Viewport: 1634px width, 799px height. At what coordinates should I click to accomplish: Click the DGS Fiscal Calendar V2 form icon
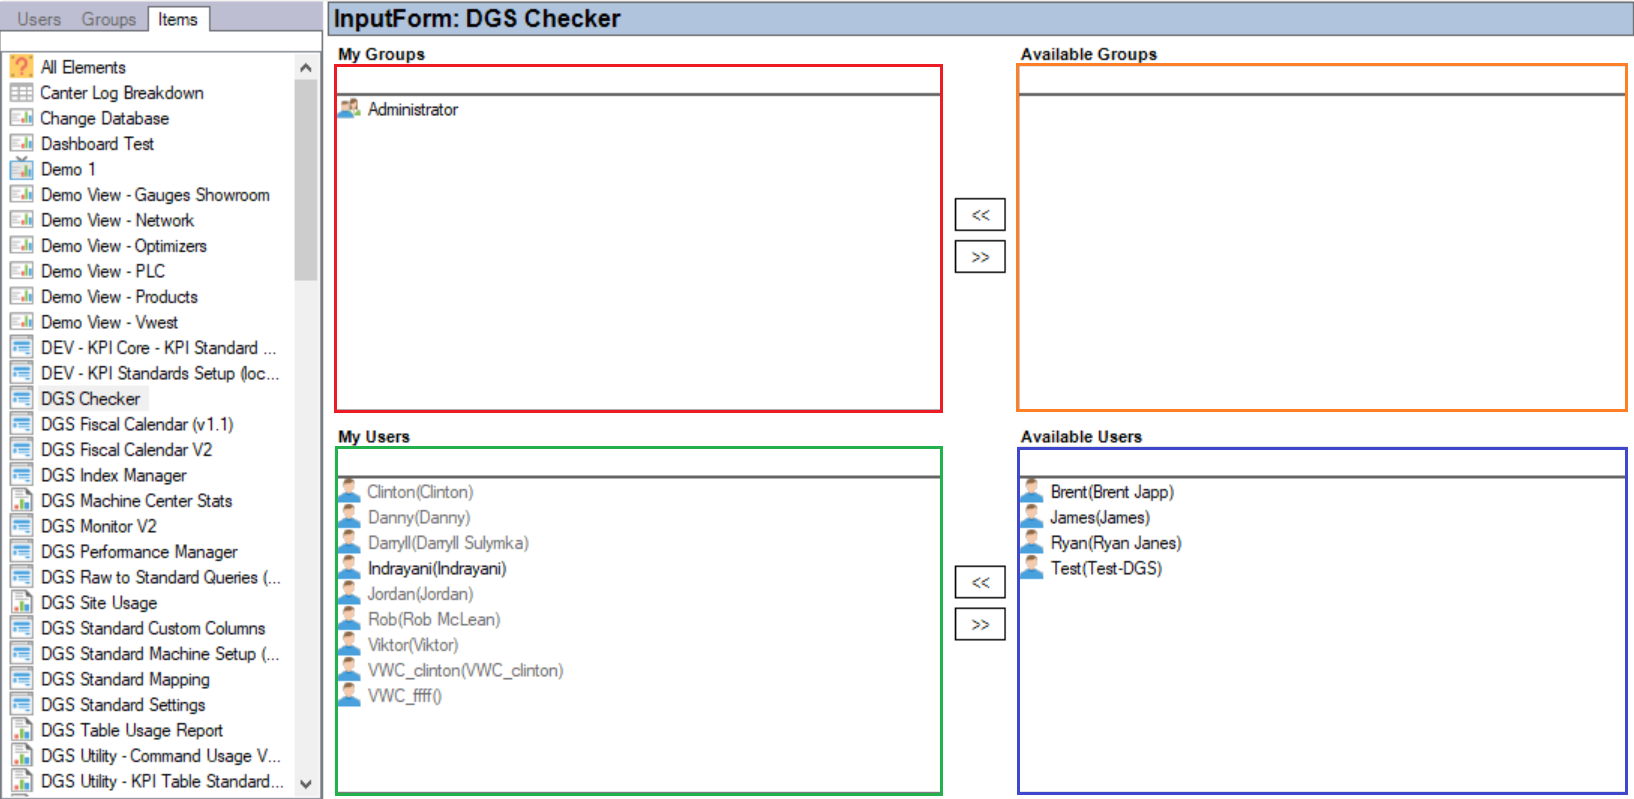(21, 450)
